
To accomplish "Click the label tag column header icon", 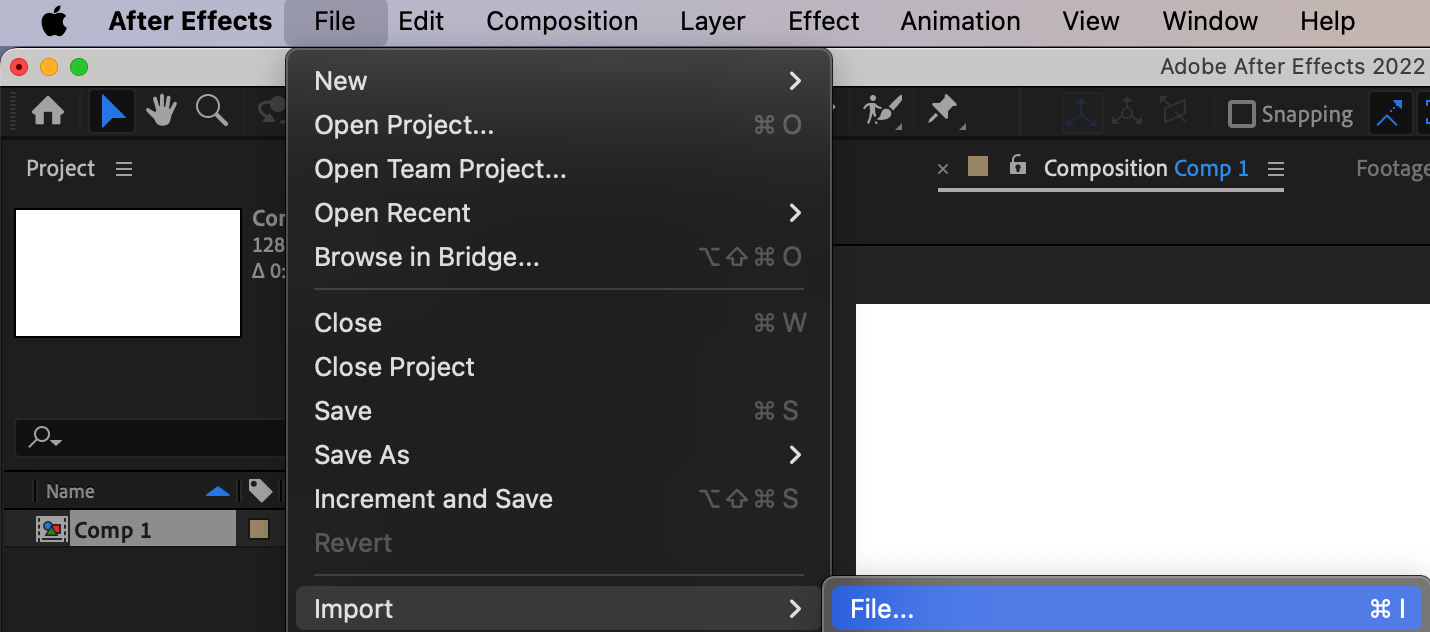I will (260, 491).
